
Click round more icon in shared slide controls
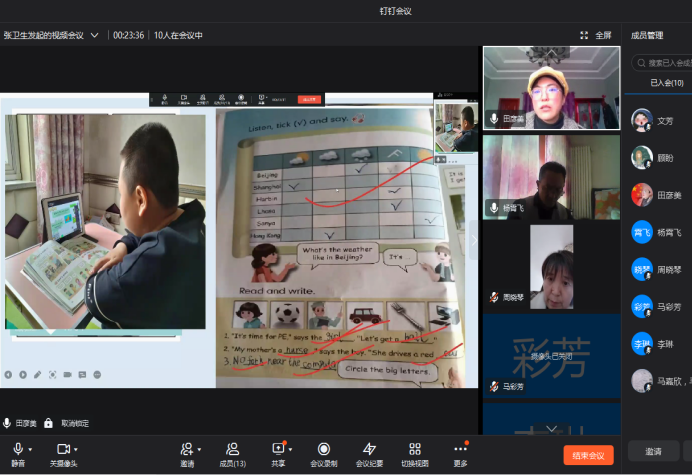pyautogui.click(x=97, y=375)
